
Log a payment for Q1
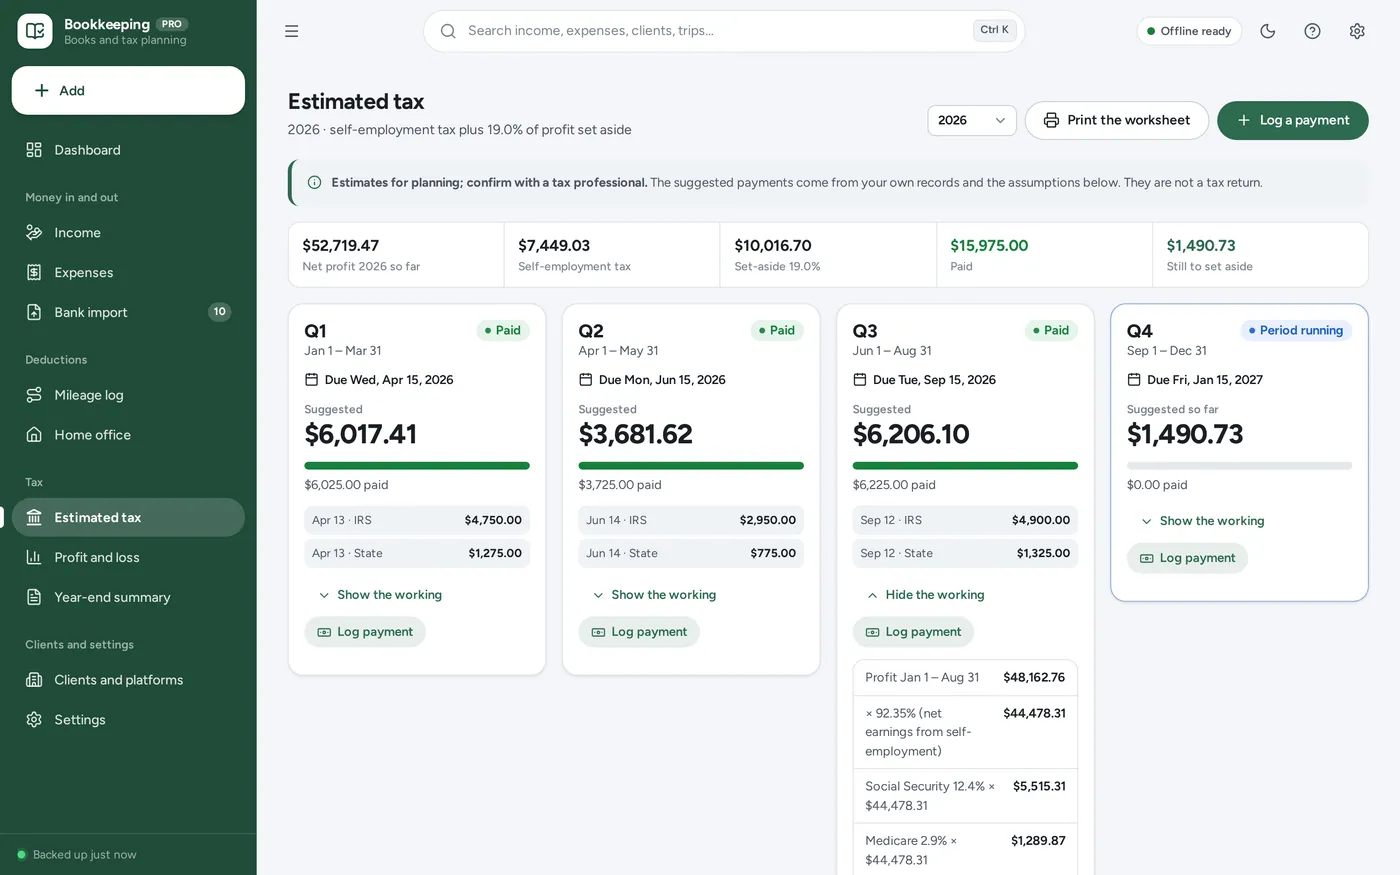(x=365, y=632)
